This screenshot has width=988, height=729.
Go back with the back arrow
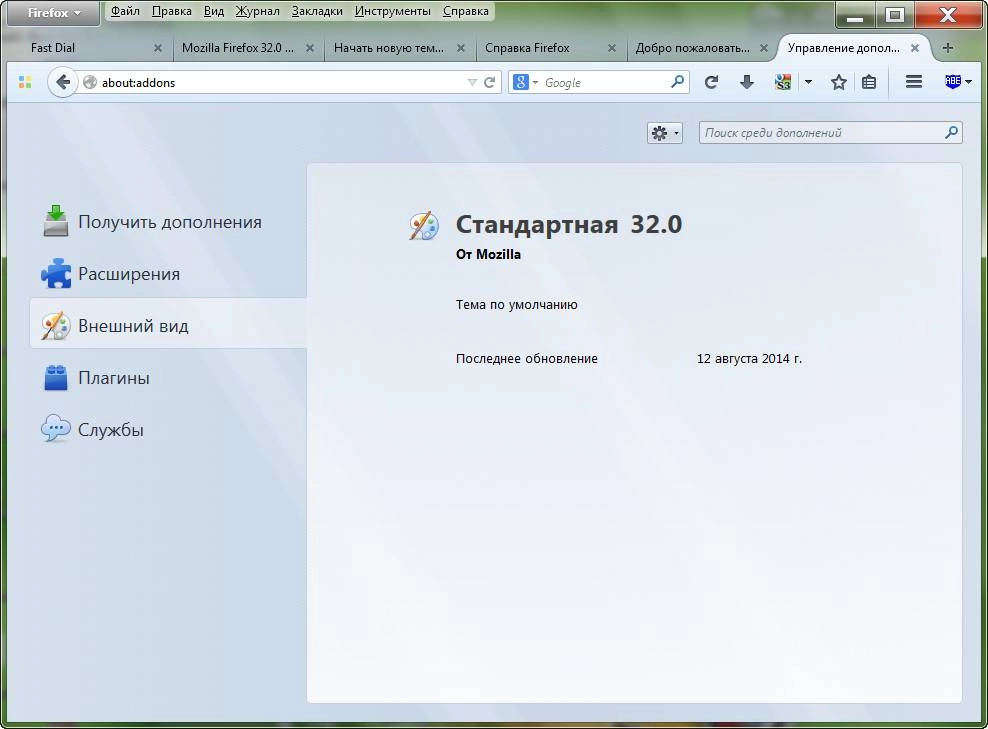[62, 82]
